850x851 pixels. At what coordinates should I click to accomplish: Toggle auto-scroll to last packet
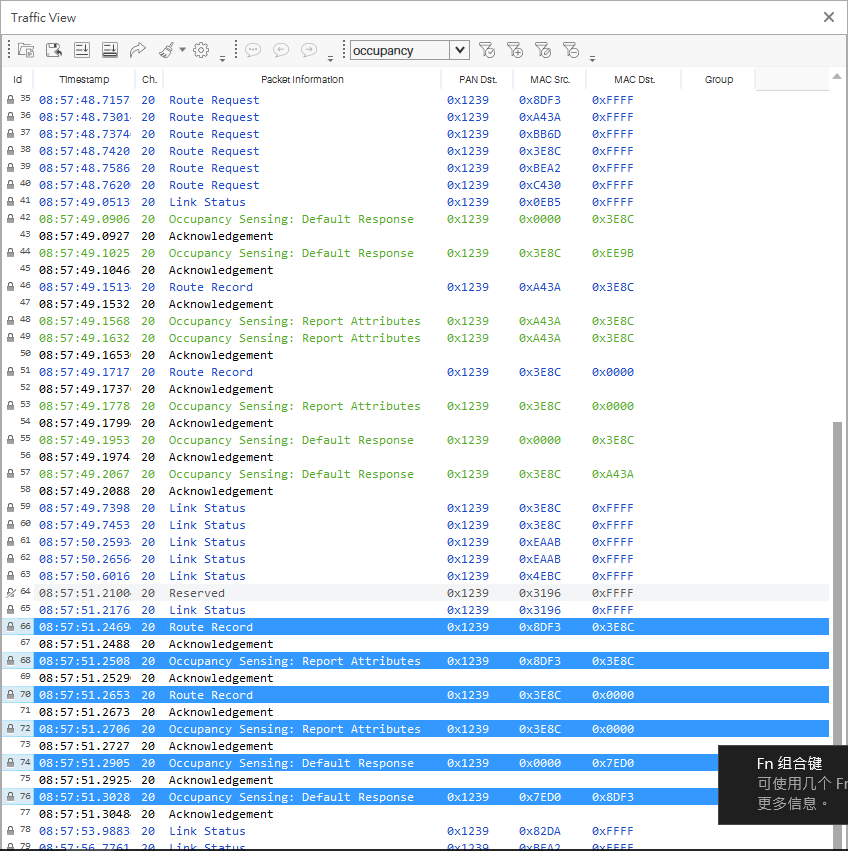82,50
